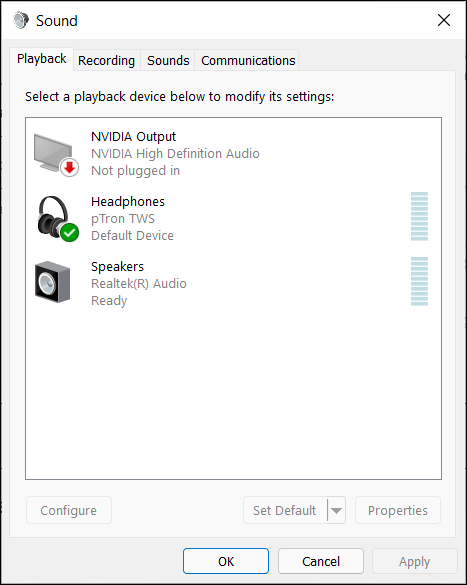Click the Set Default button
This screenshot has height=585, width=467.
click(285, 510)
